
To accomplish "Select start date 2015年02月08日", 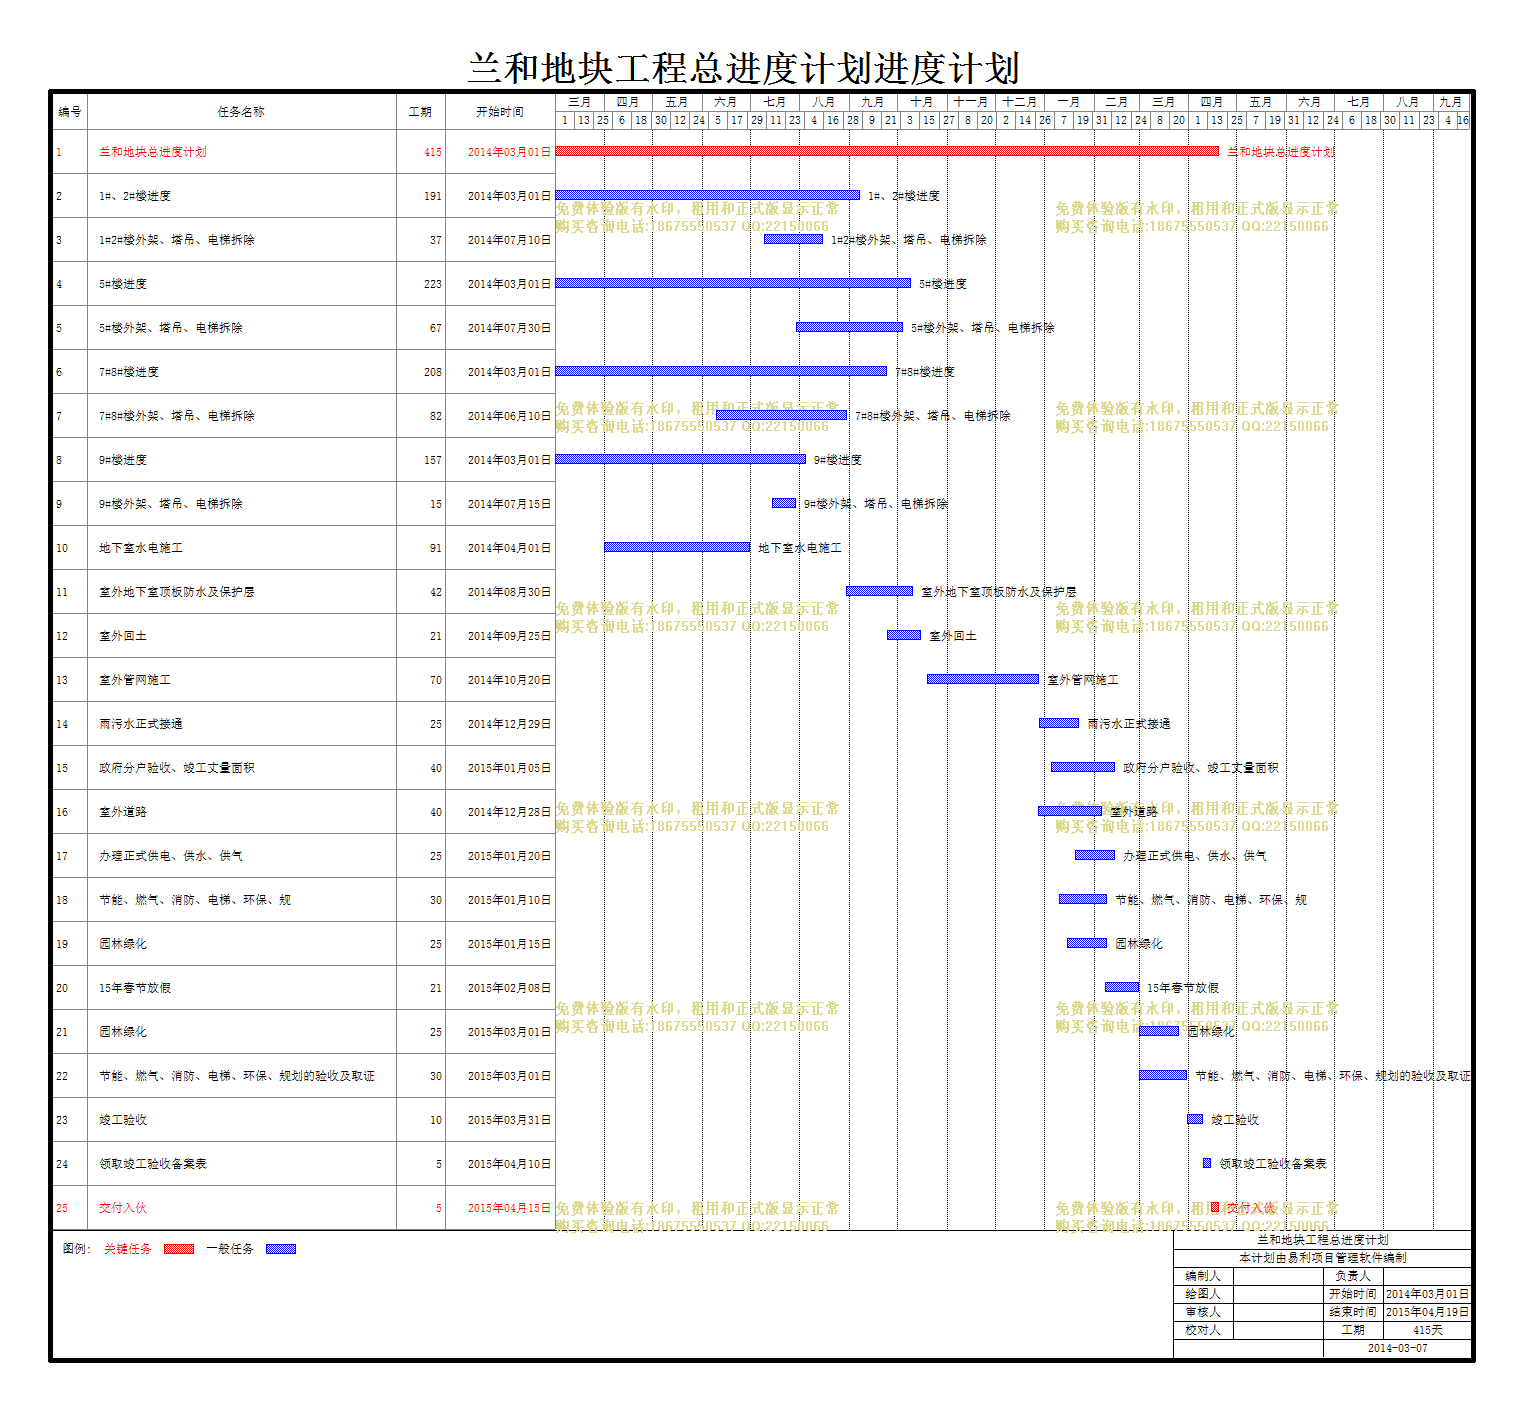I will tap(509, 988).
